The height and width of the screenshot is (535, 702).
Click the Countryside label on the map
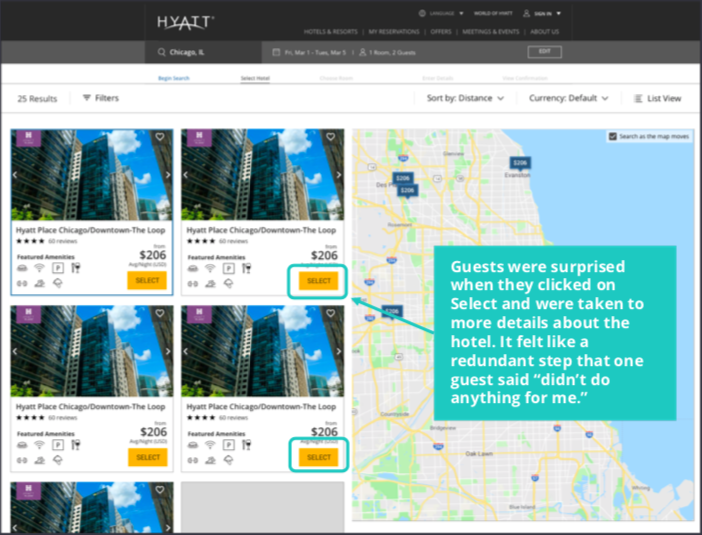coord(394,414)
